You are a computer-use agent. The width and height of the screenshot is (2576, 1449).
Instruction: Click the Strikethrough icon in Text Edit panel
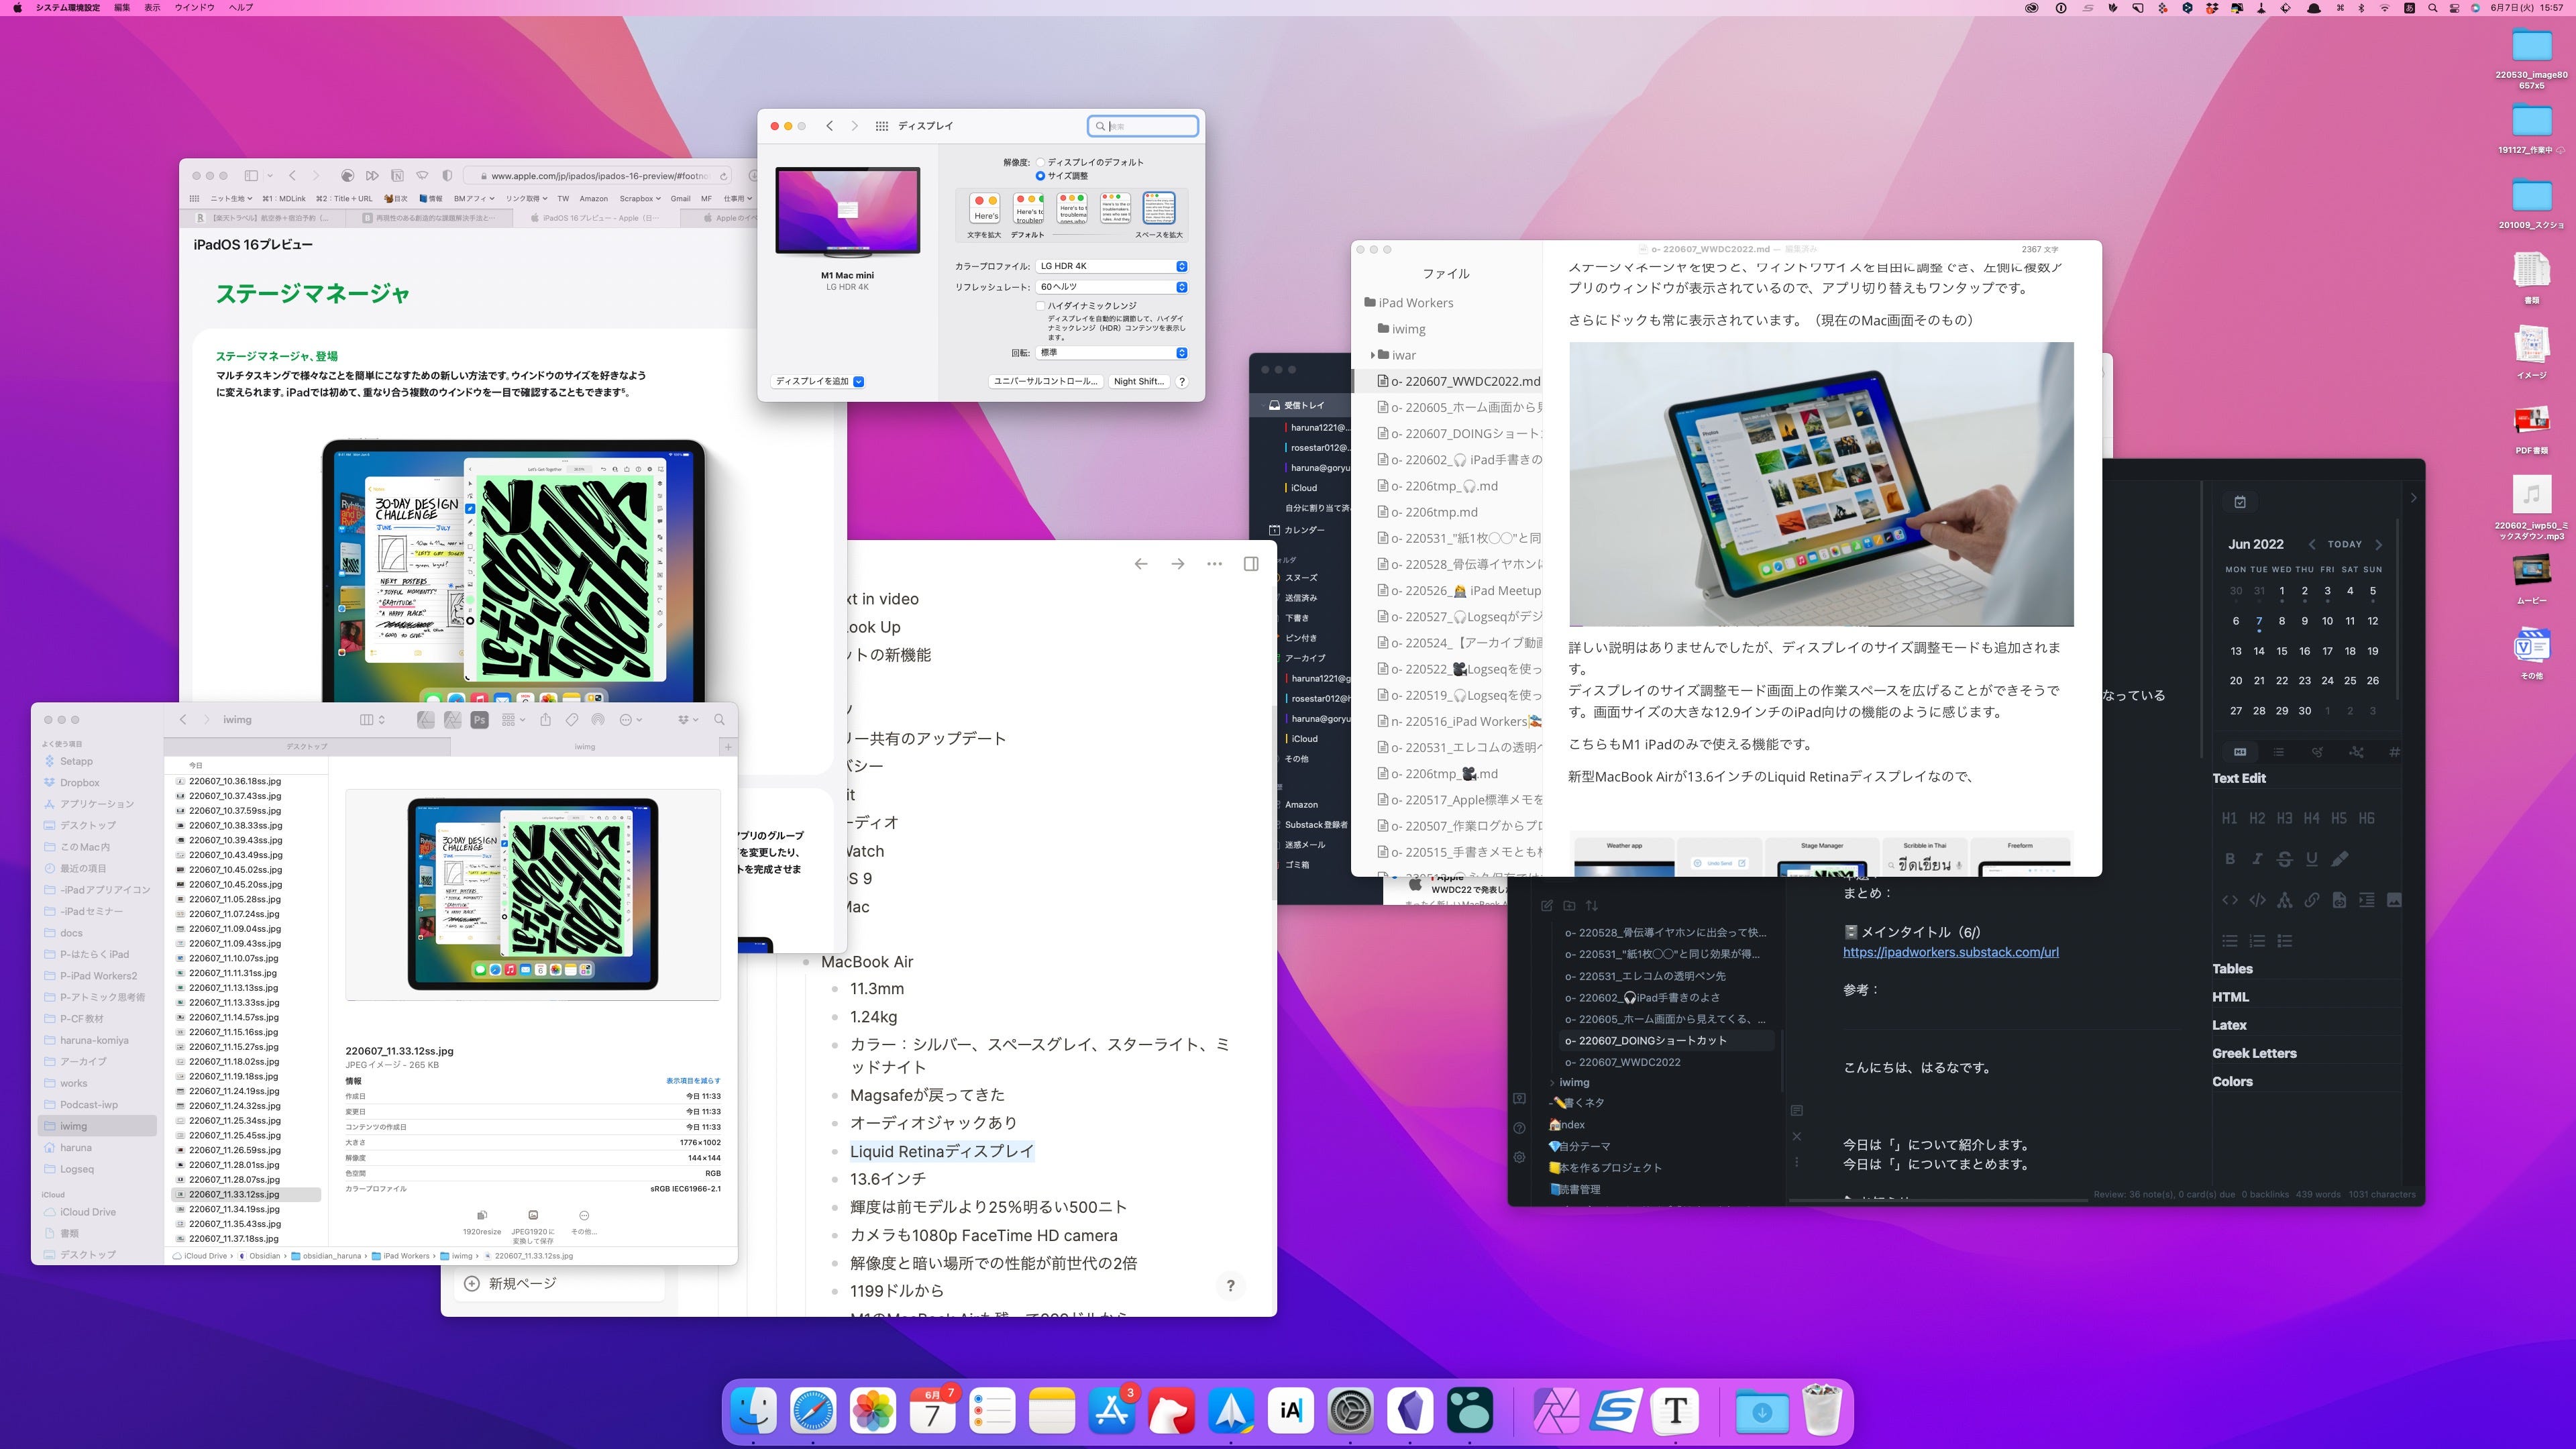click(x=2284, y=859)
